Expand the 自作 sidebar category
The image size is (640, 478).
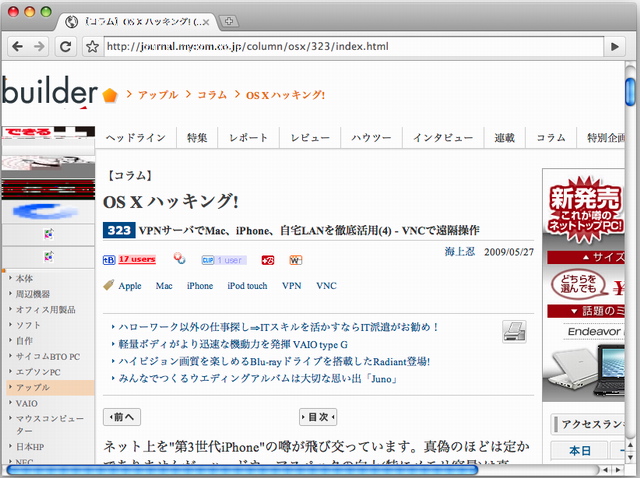[x=24, y=340]
